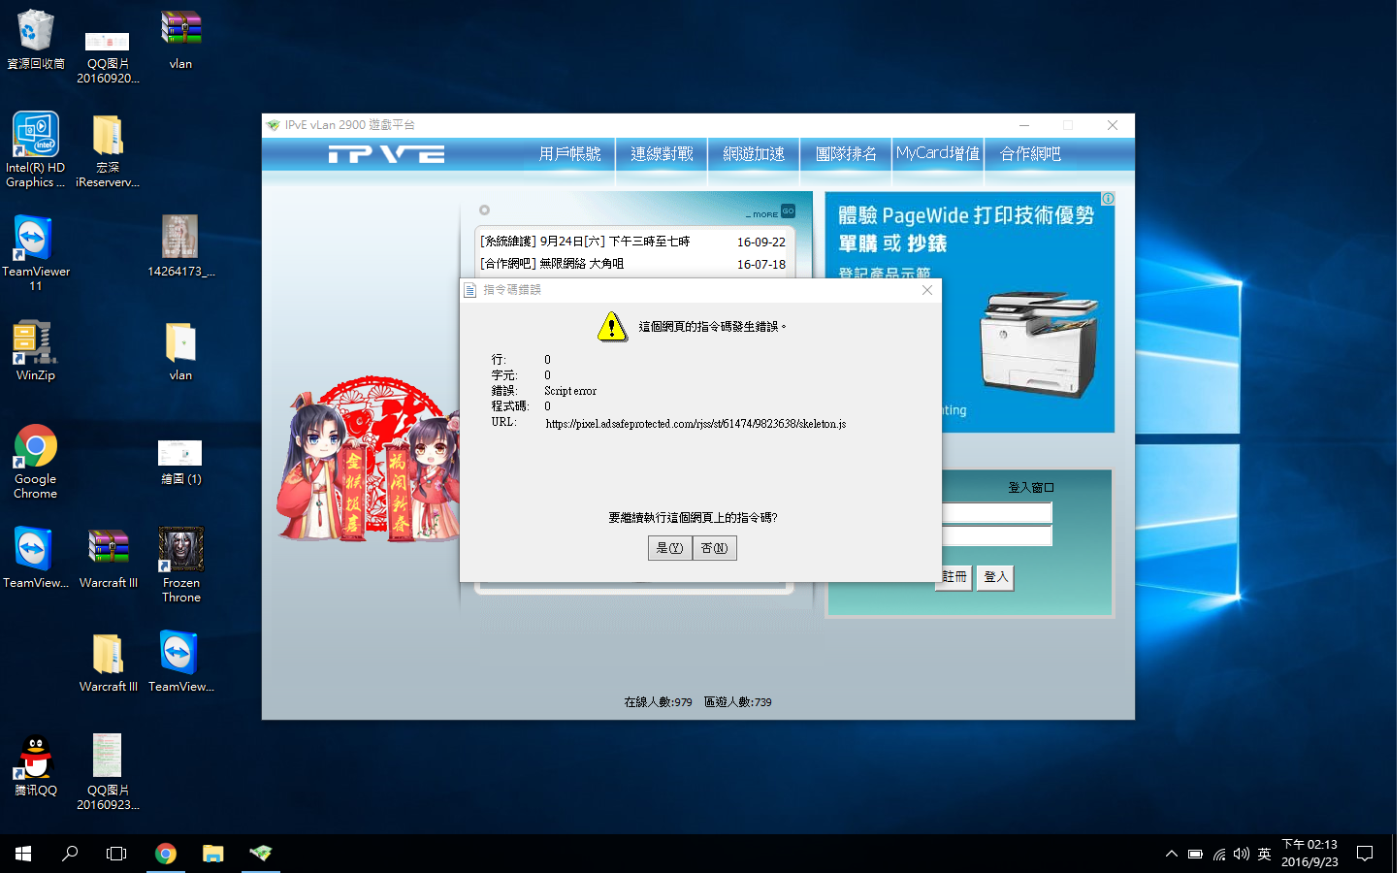This screenshot has height=873, width=1397.
Task: Open the 資源回收筒 Recycle Bin icon
Action: coord(36,40)
